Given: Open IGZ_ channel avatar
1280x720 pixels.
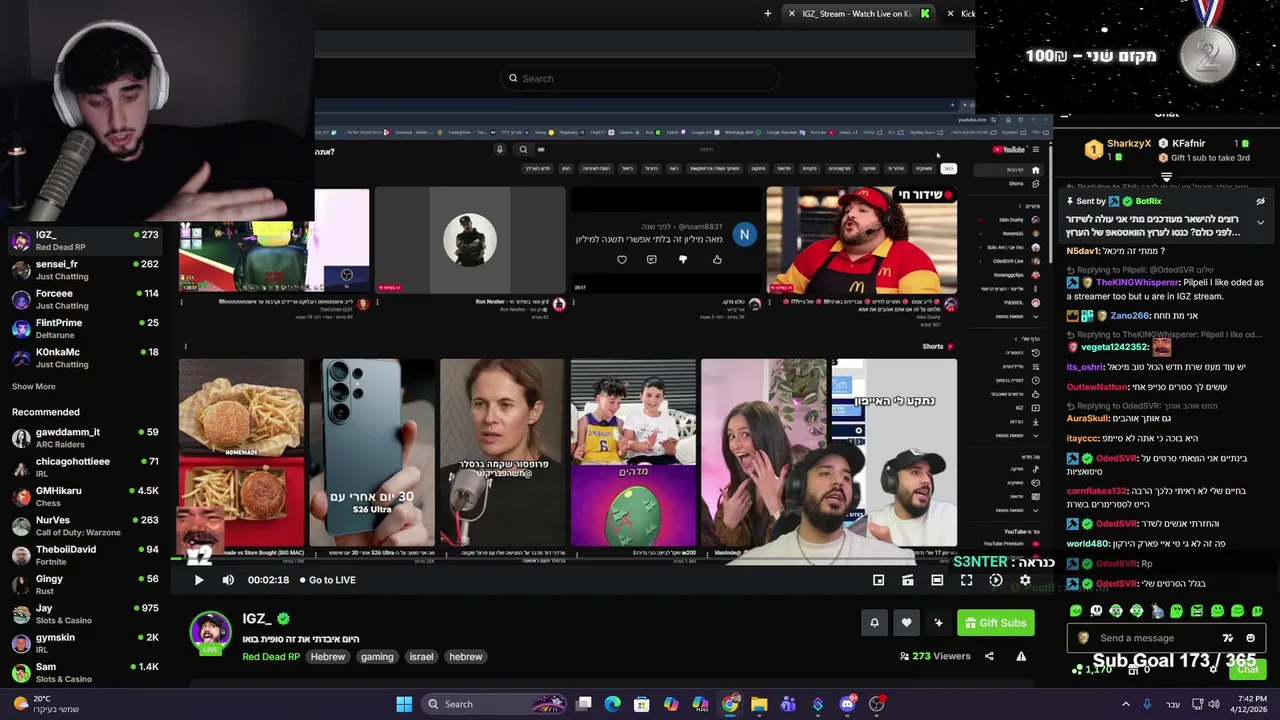Looking at the screenshot, I should click(210, 632).
